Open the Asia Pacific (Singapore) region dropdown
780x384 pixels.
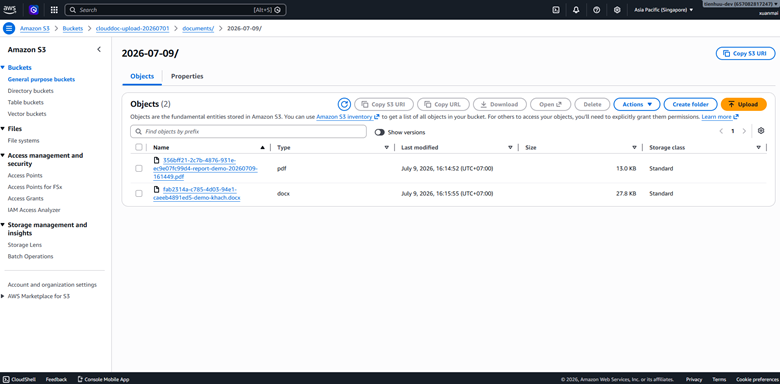tap(664, 9)
